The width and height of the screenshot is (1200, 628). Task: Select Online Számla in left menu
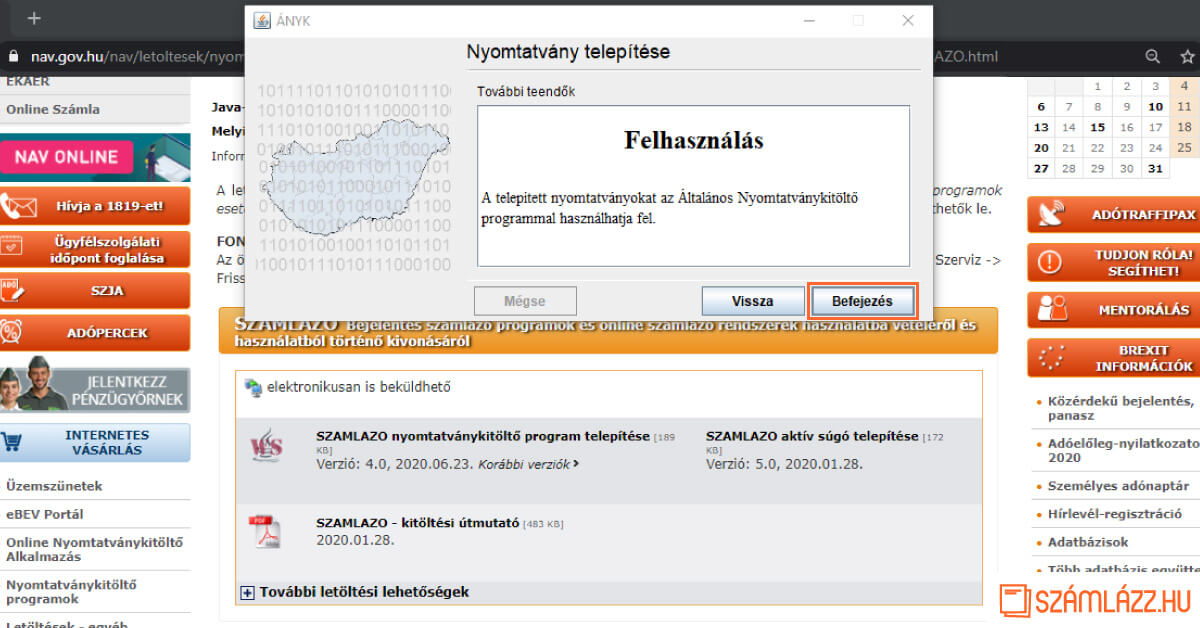tap(53, 109)
